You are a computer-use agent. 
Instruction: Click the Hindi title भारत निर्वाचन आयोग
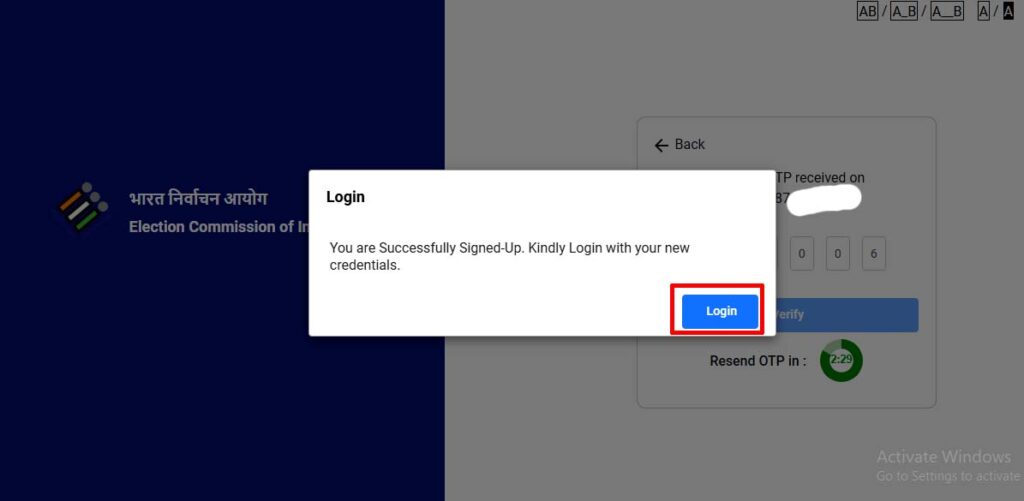pyautogui.click(x=198, y=198)
